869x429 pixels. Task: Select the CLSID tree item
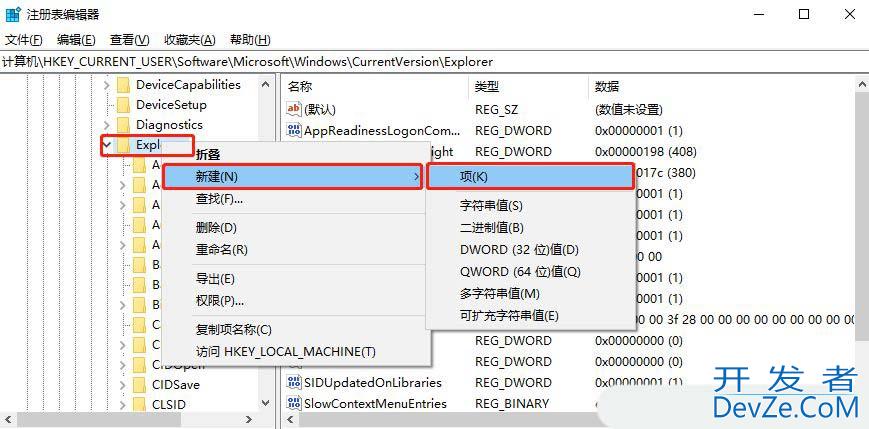pyautogui.click(x=169, y=404)
